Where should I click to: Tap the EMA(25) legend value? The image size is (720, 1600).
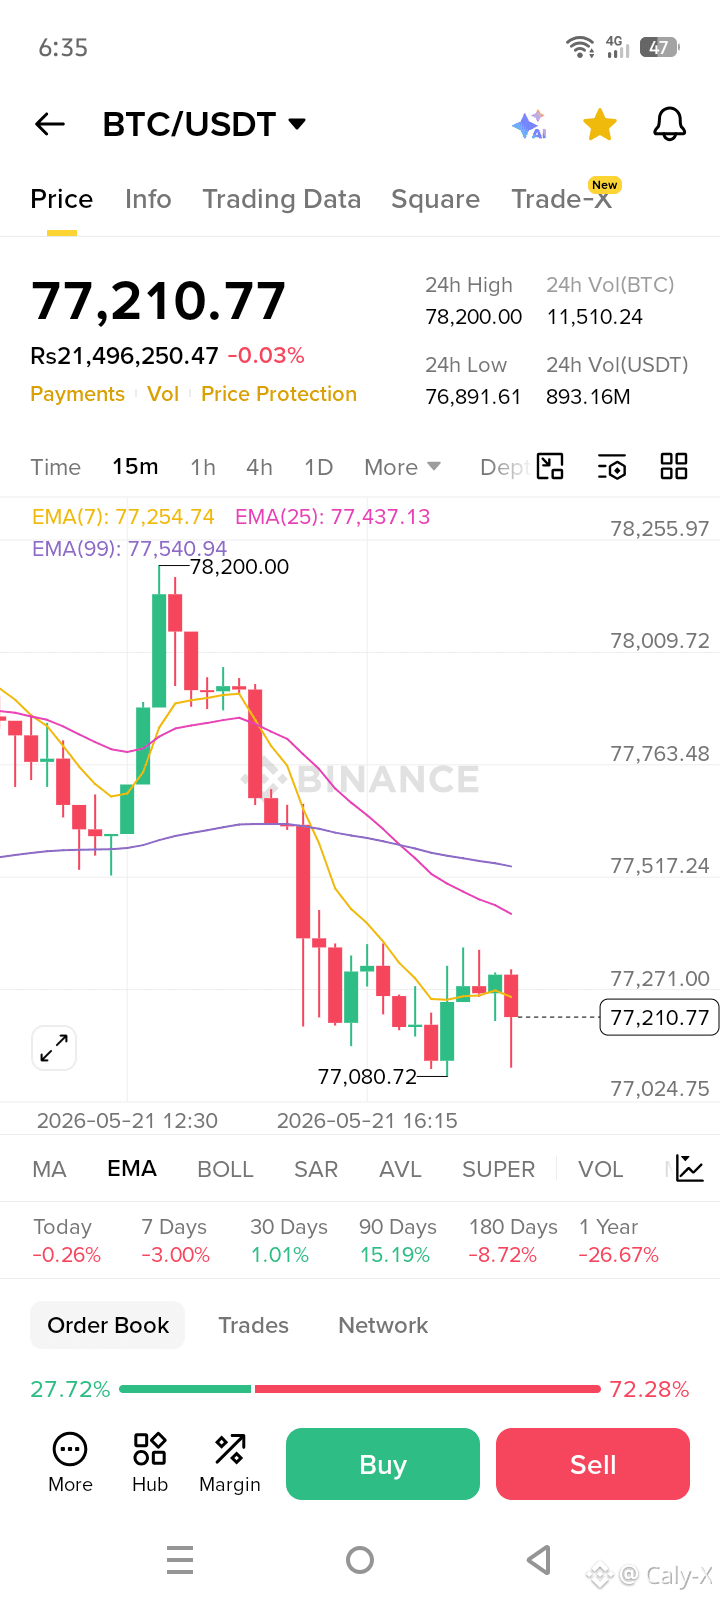point(332,517)
